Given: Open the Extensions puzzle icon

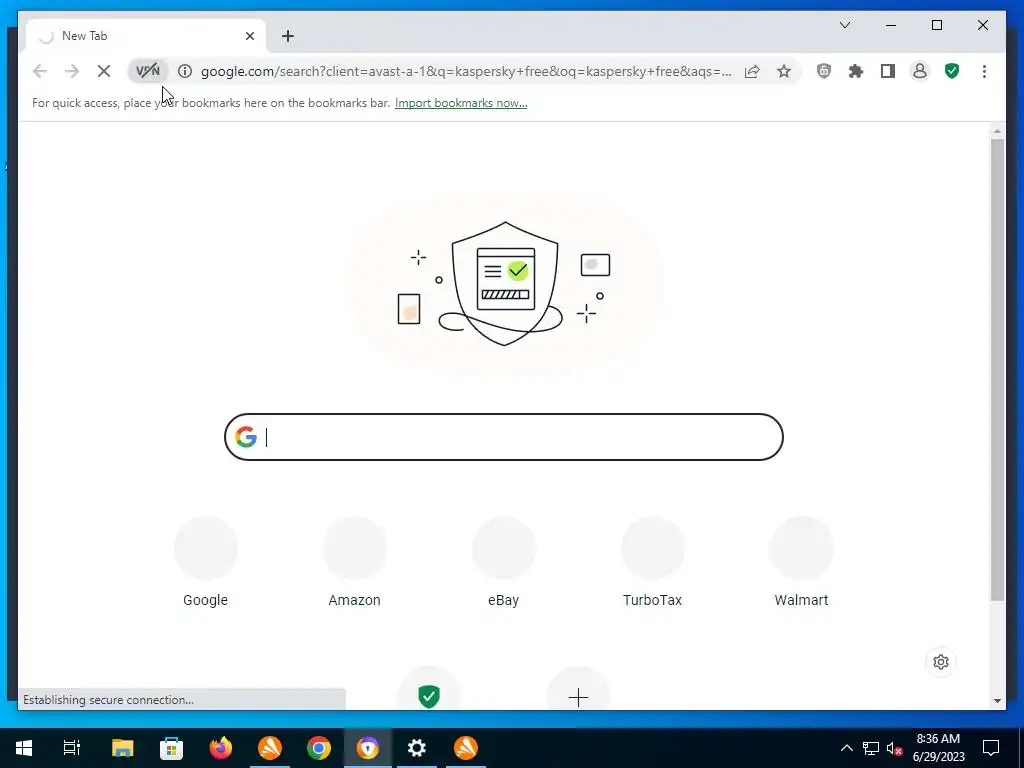Looking at the screenshot, I should tap(856, 71).
